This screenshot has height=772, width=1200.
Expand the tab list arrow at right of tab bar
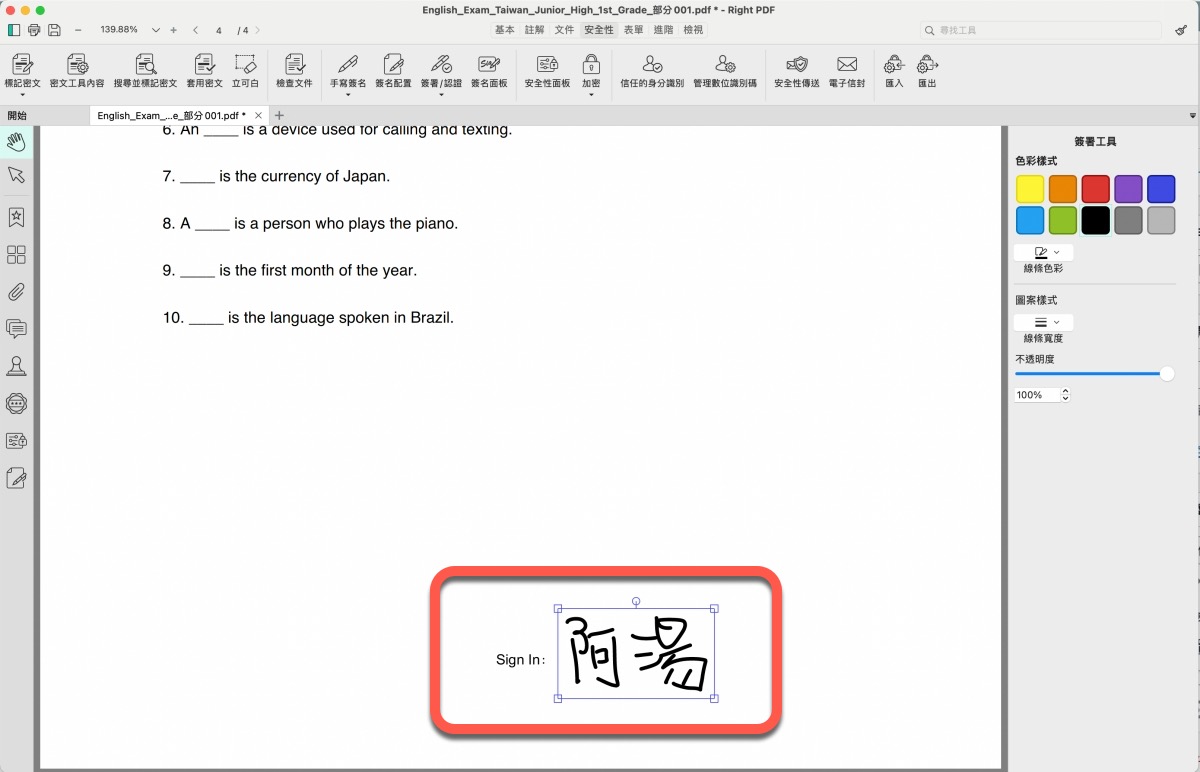(x=1191, y=116)
